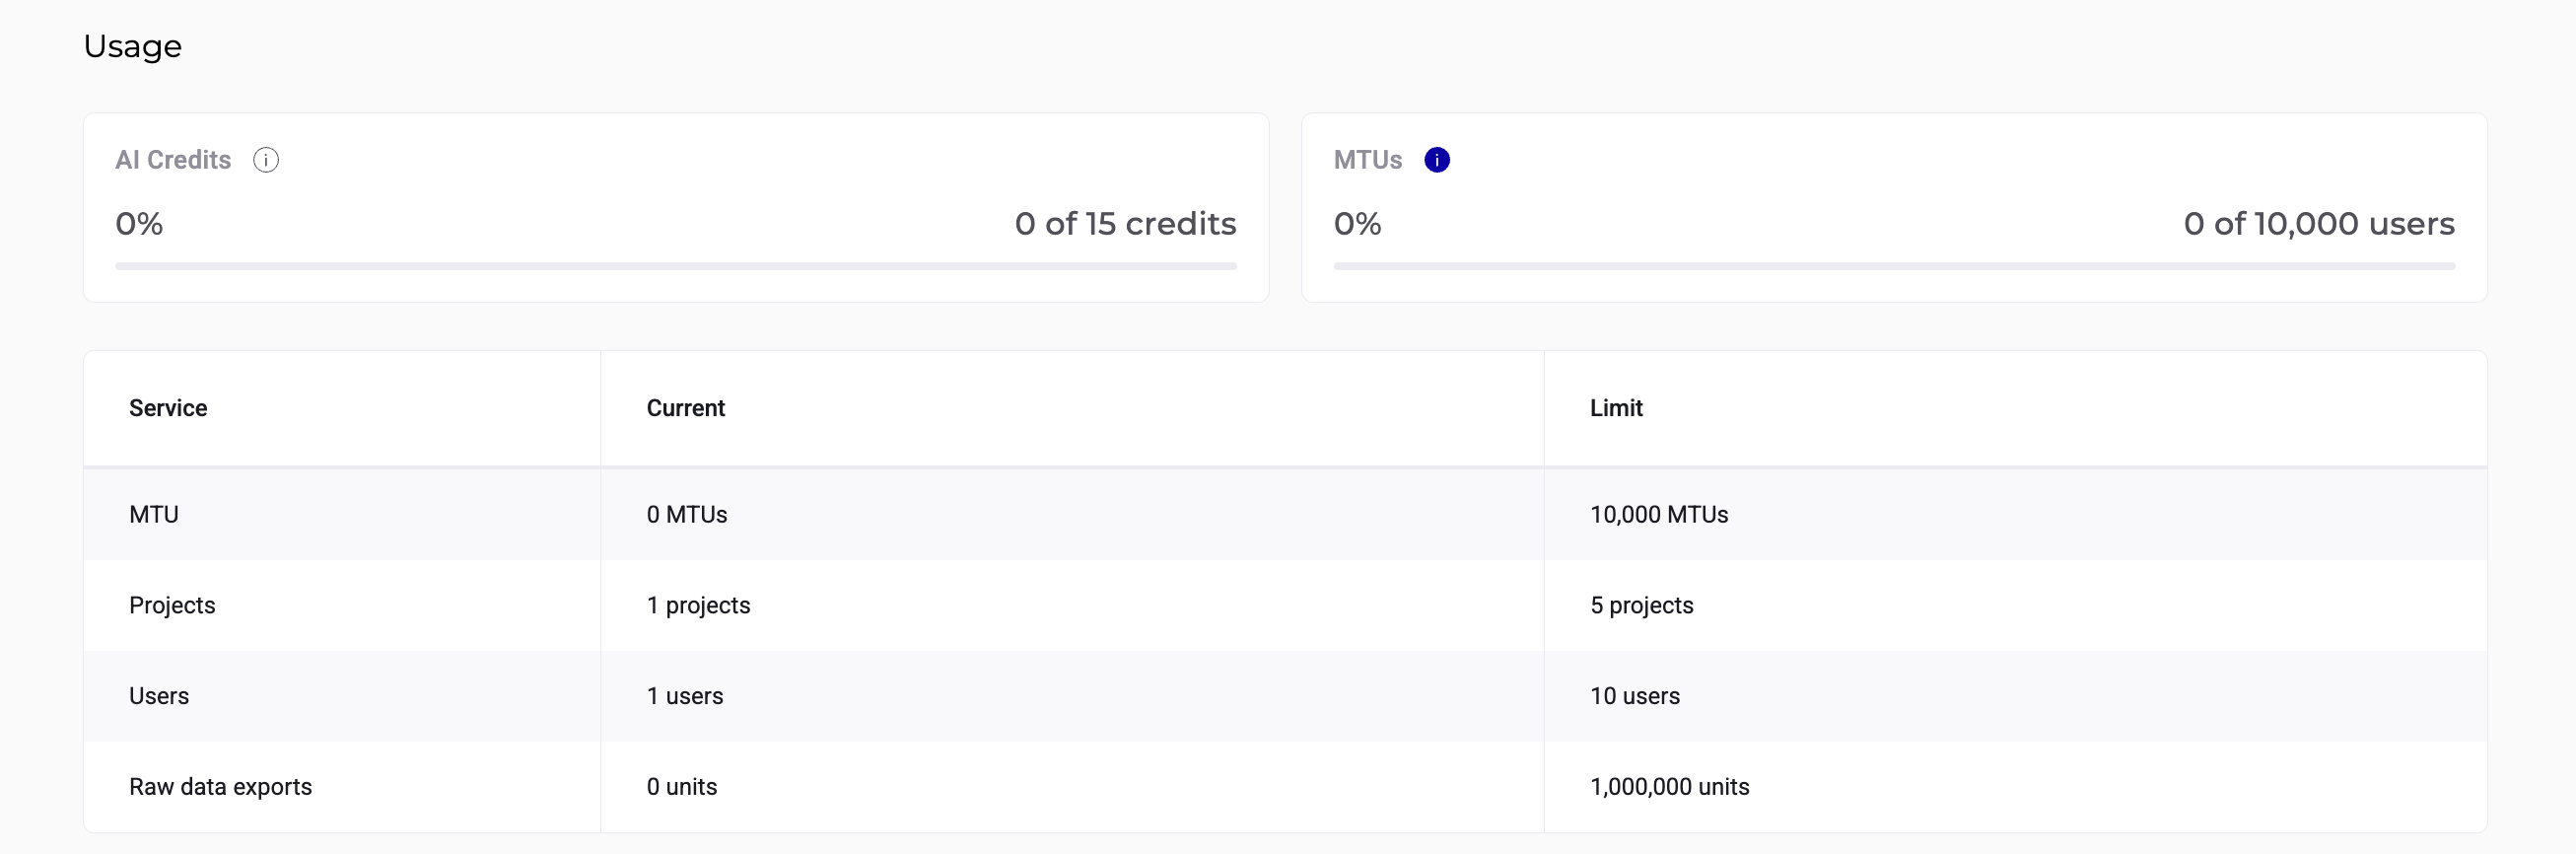Click the MTUs usage progress bar
This screenshot has height=854, width=2576.
click(1893, 266)
